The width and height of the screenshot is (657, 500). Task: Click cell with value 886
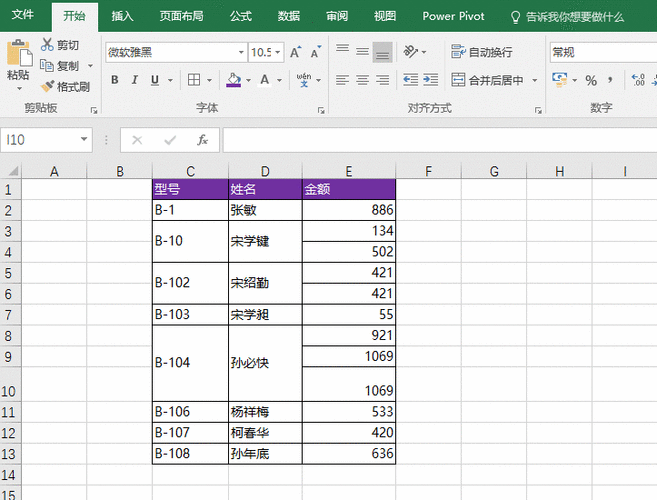click(349, 210)
